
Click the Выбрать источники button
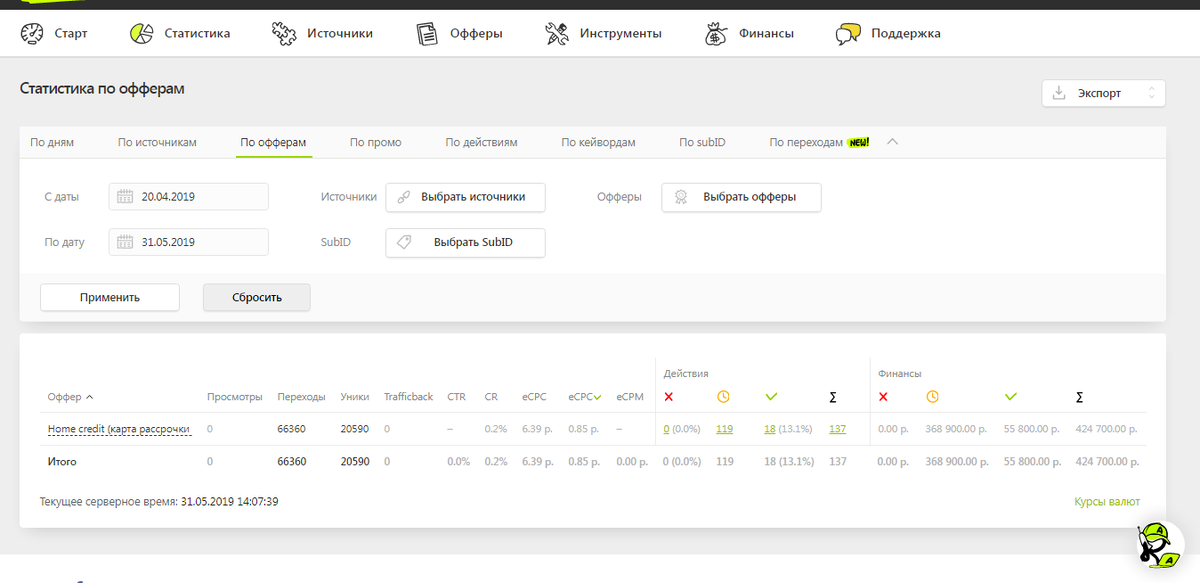465,197
